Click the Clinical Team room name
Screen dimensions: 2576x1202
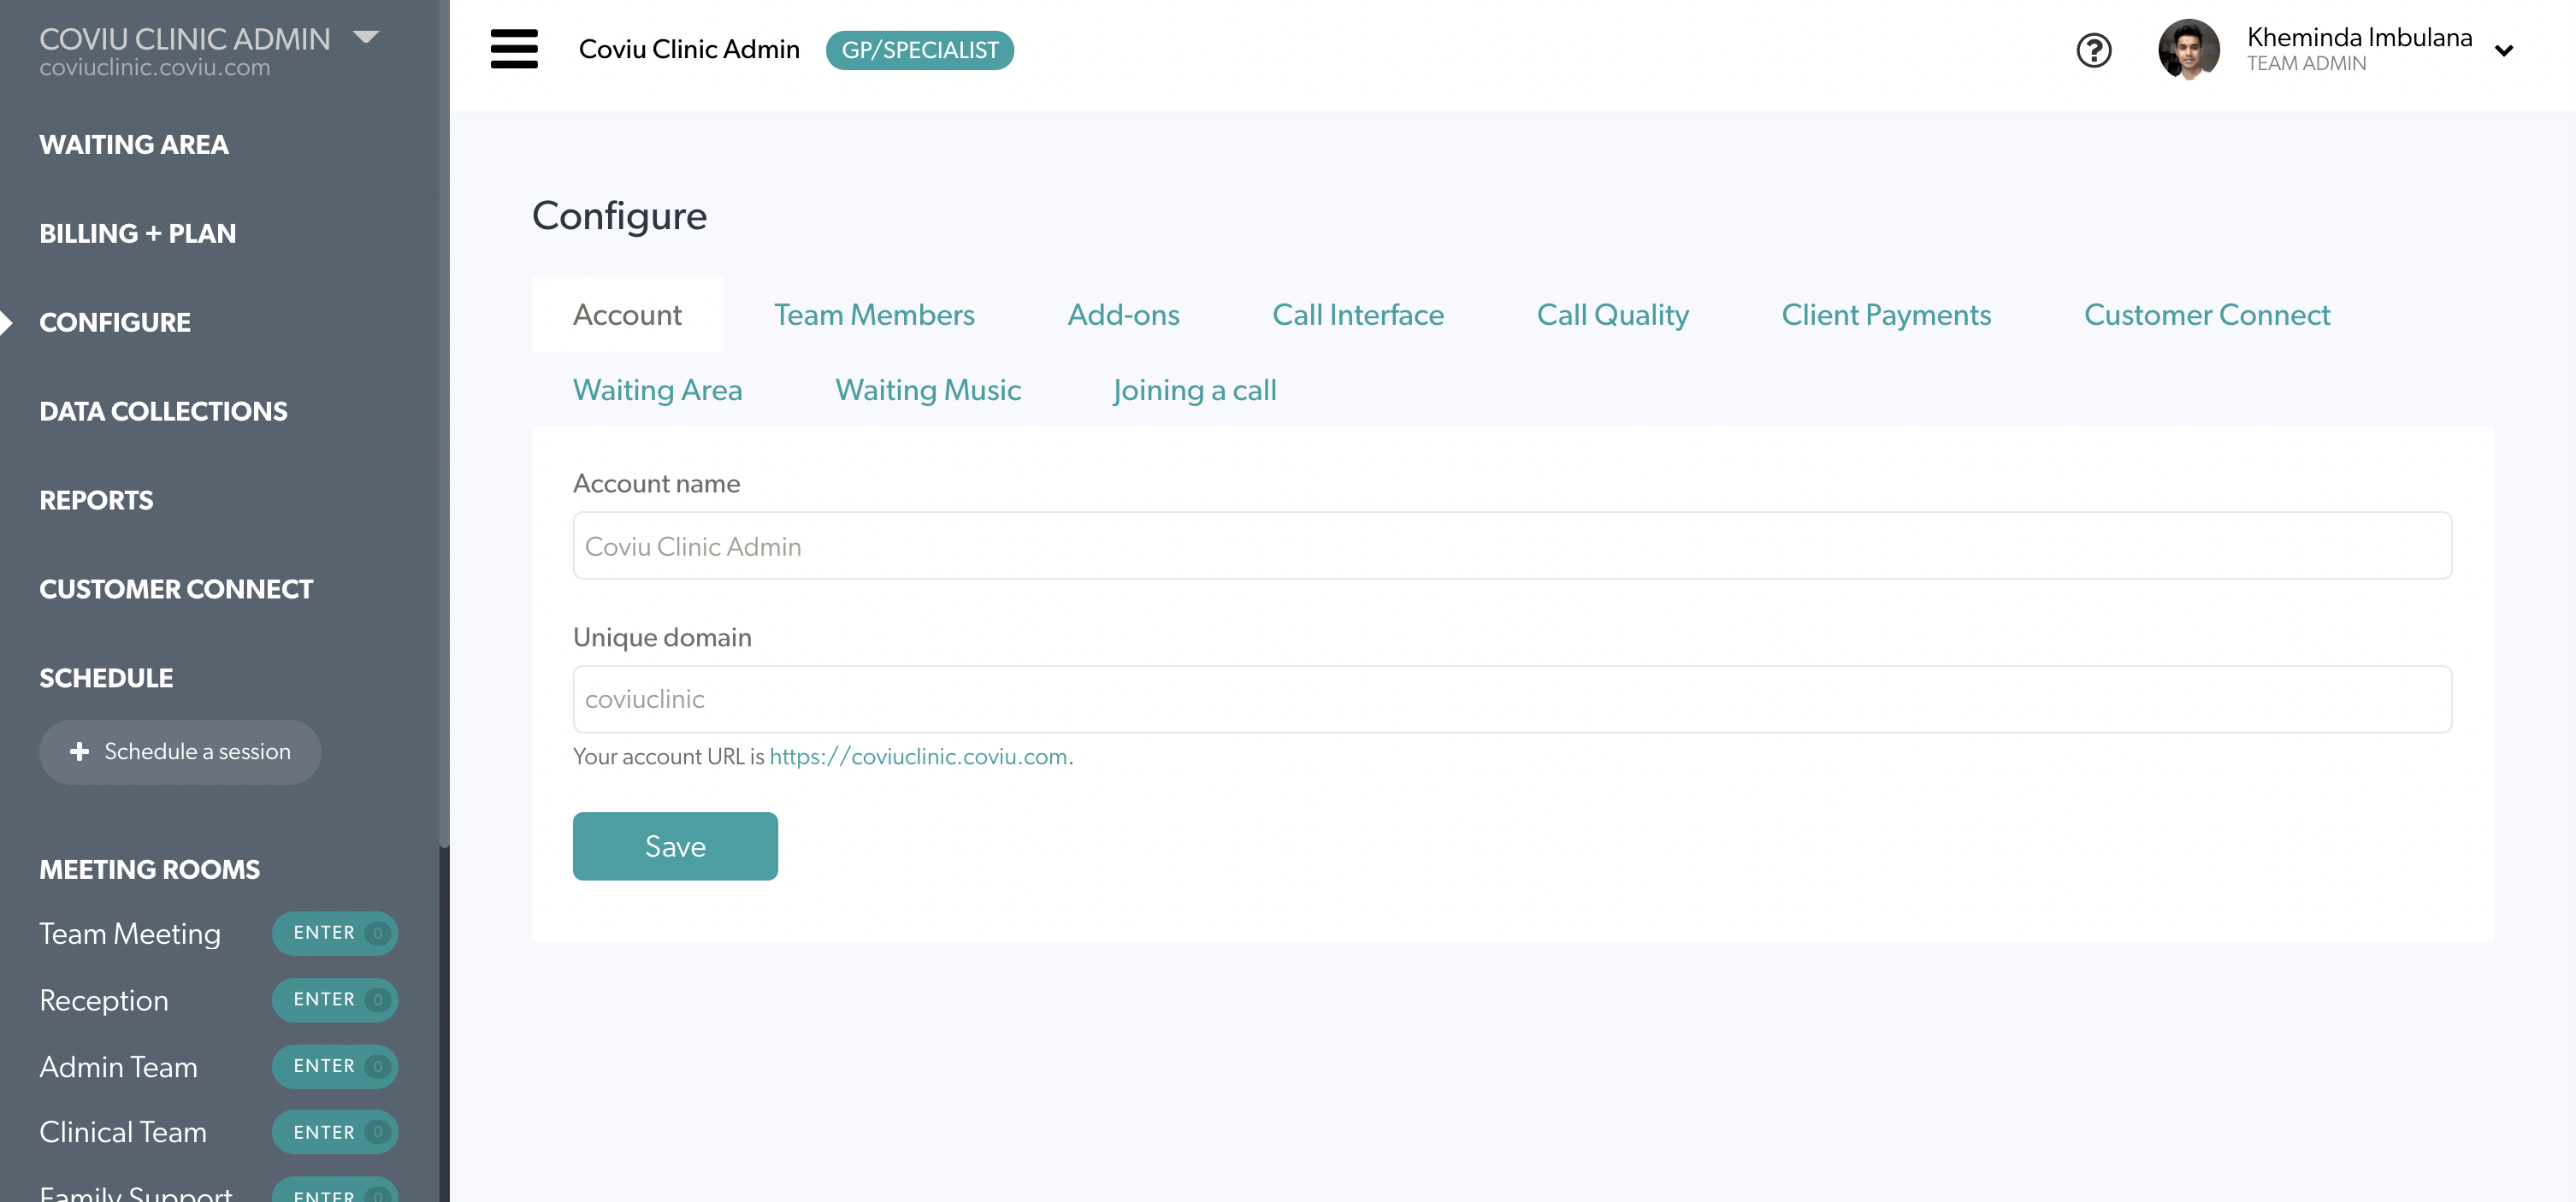pyautogui.click(x=123, y=1133)
